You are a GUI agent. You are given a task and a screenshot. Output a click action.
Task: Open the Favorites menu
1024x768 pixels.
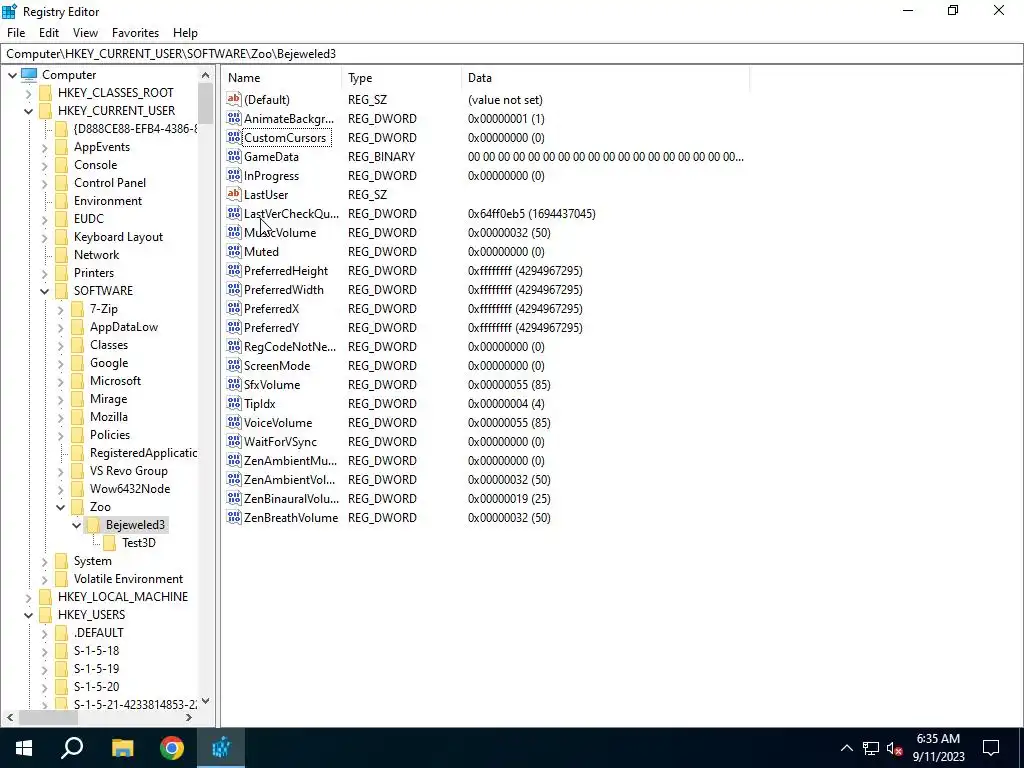[135, 33]
